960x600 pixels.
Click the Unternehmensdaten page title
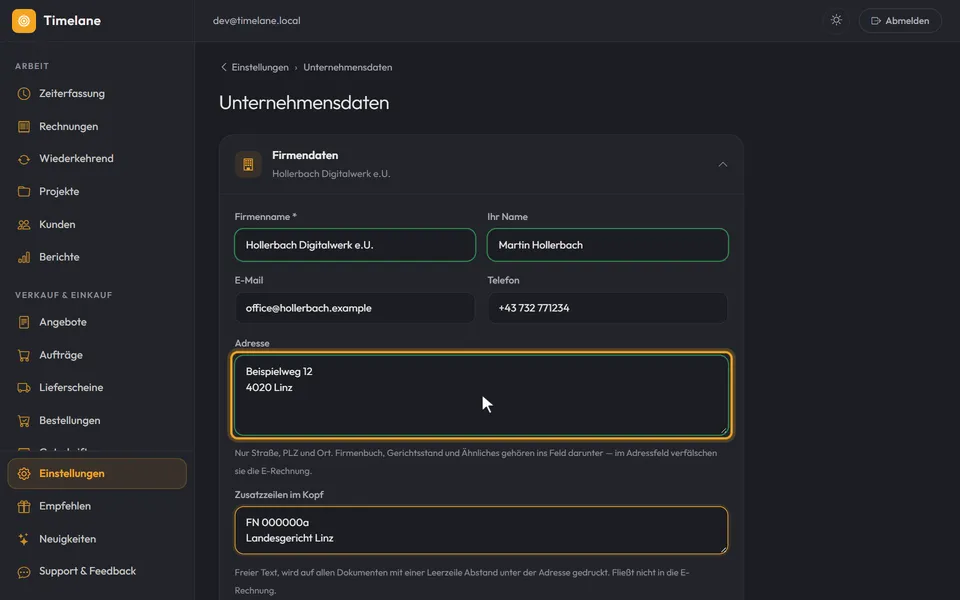304,102
